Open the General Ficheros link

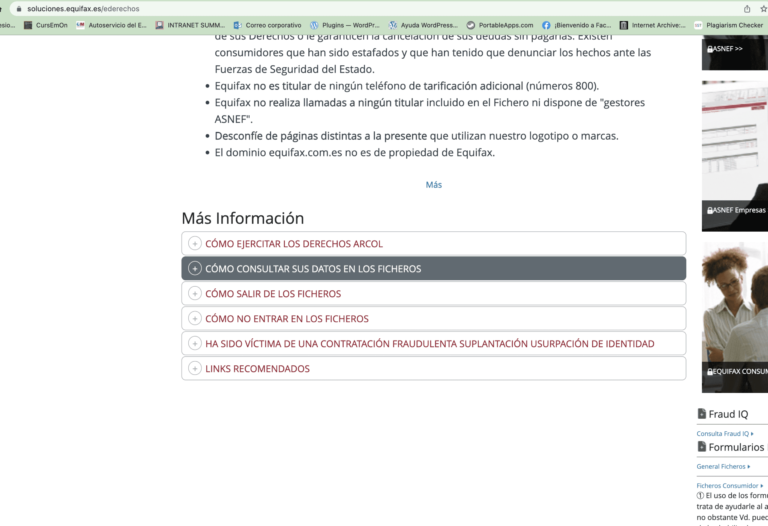pyautogui.click(x=723, y=466)
